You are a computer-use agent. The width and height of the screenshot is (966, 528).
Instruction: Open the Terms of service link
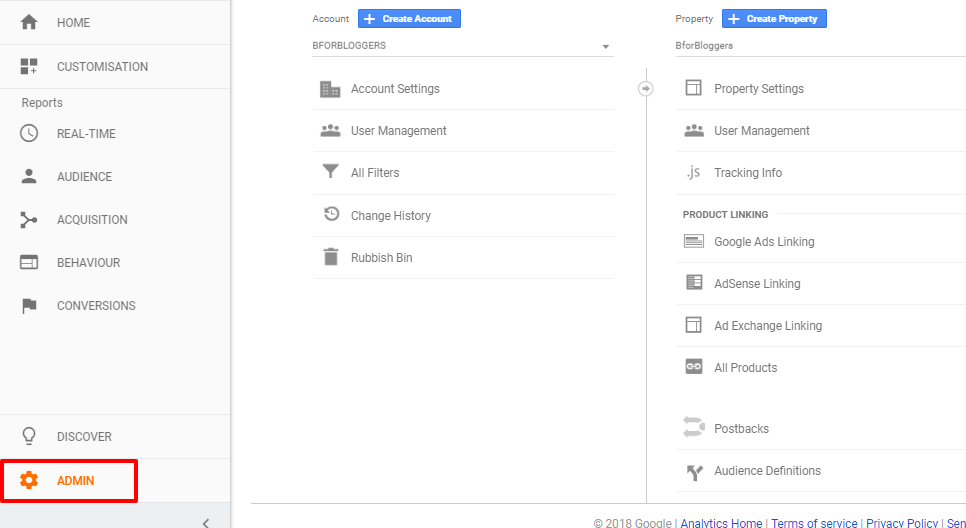[x=814, y=523]
